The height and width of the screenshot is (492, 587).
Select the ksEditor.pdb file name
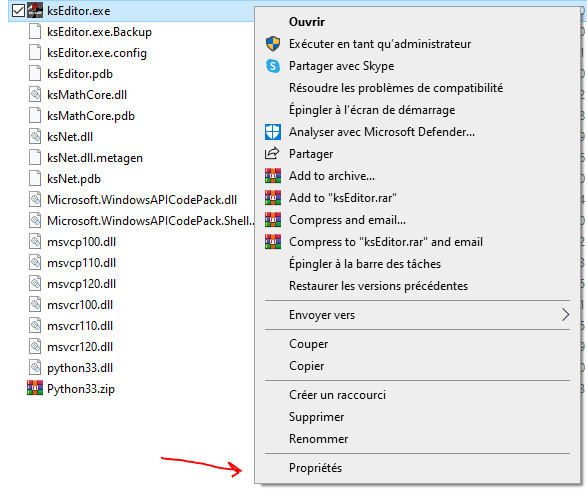80,74
